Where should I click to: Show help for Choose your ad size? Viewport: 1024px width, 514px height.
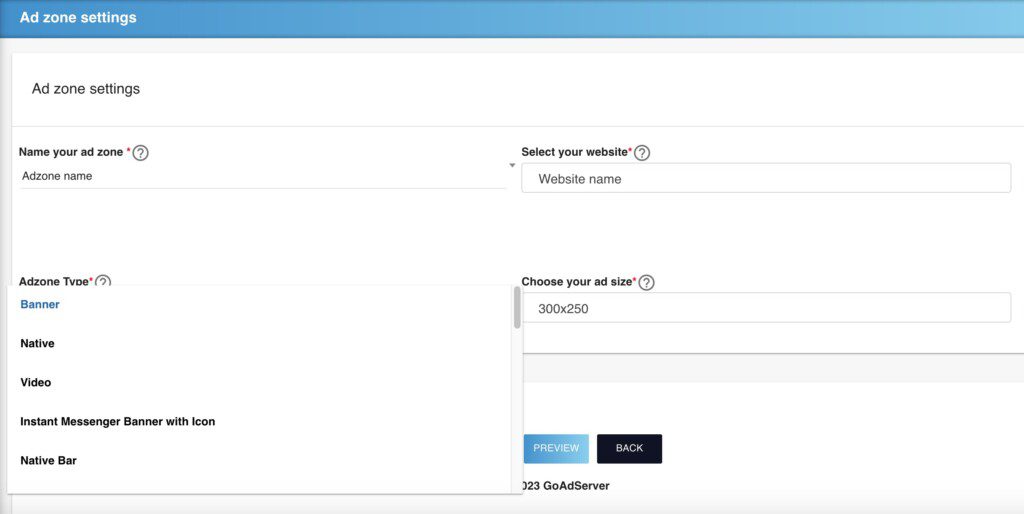[646, 283]
